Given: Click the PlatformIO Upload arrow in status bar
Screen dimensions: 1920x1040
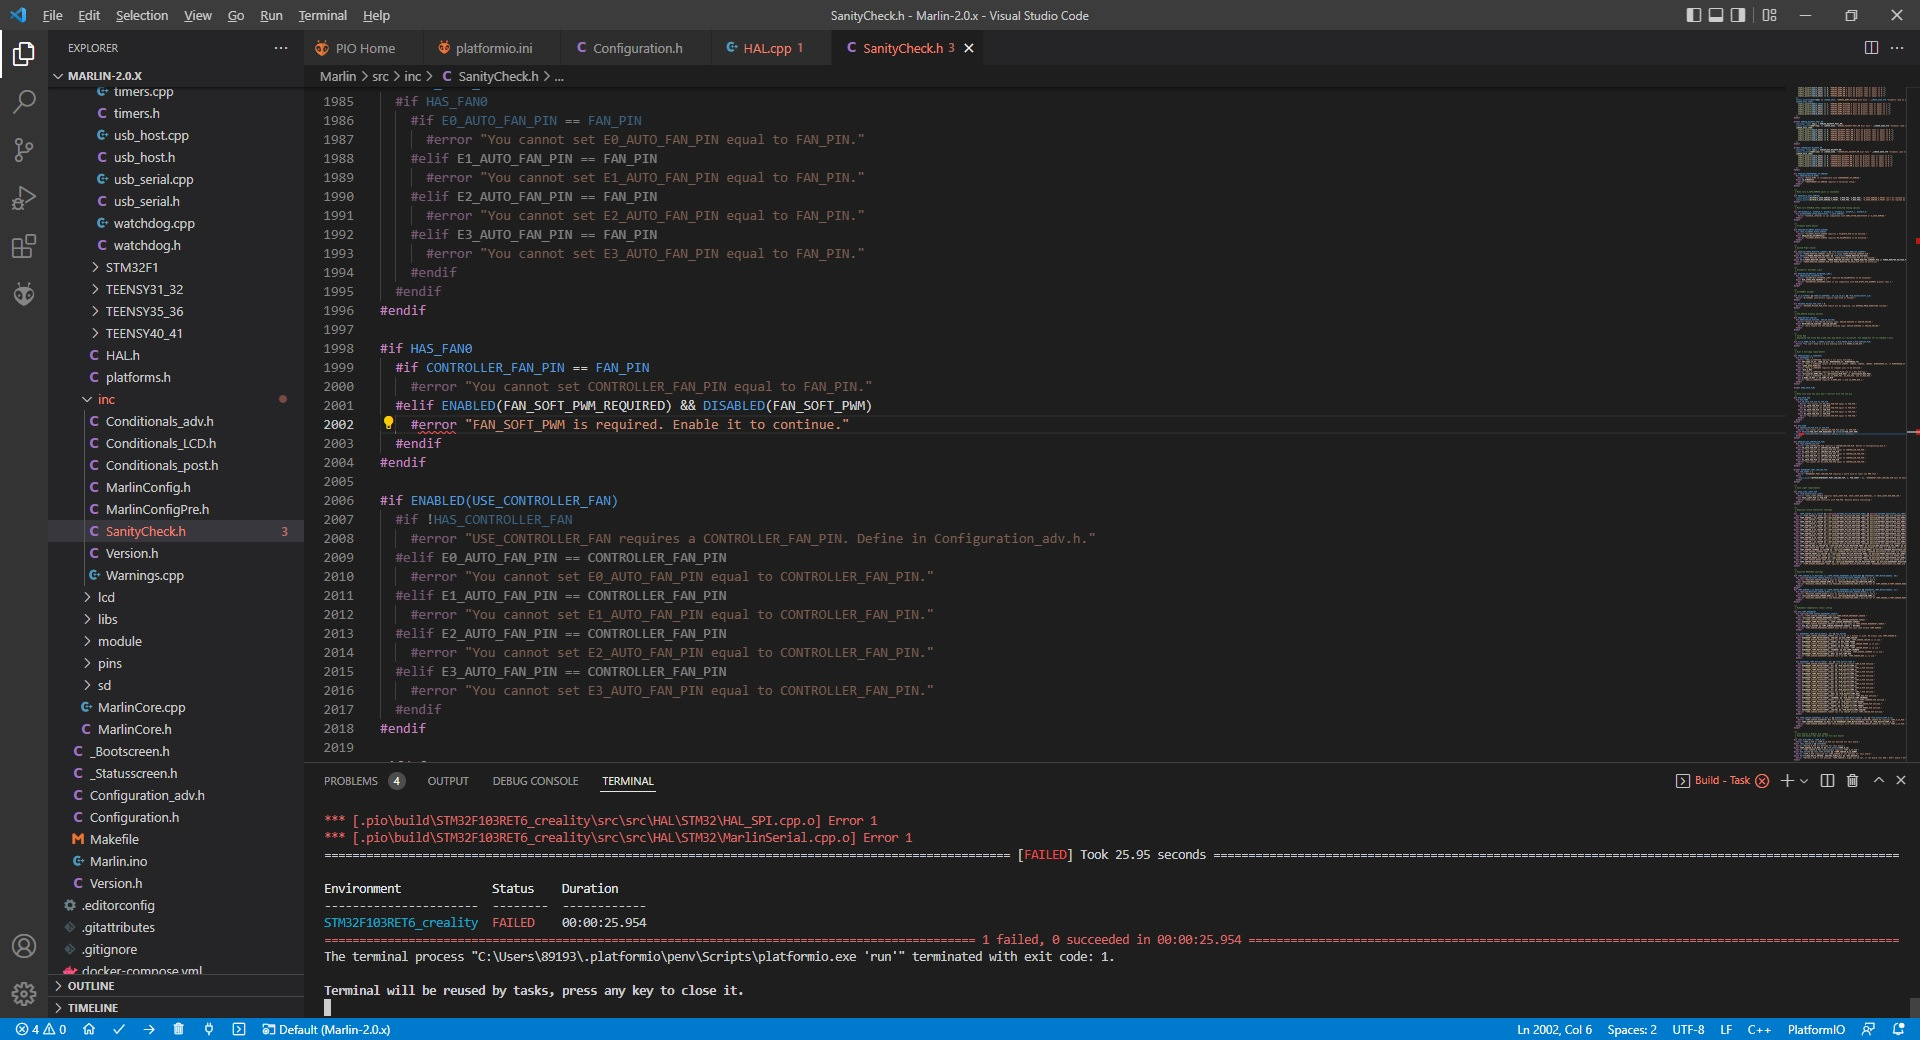Looking at the screenshot, I should point(149,1029).
